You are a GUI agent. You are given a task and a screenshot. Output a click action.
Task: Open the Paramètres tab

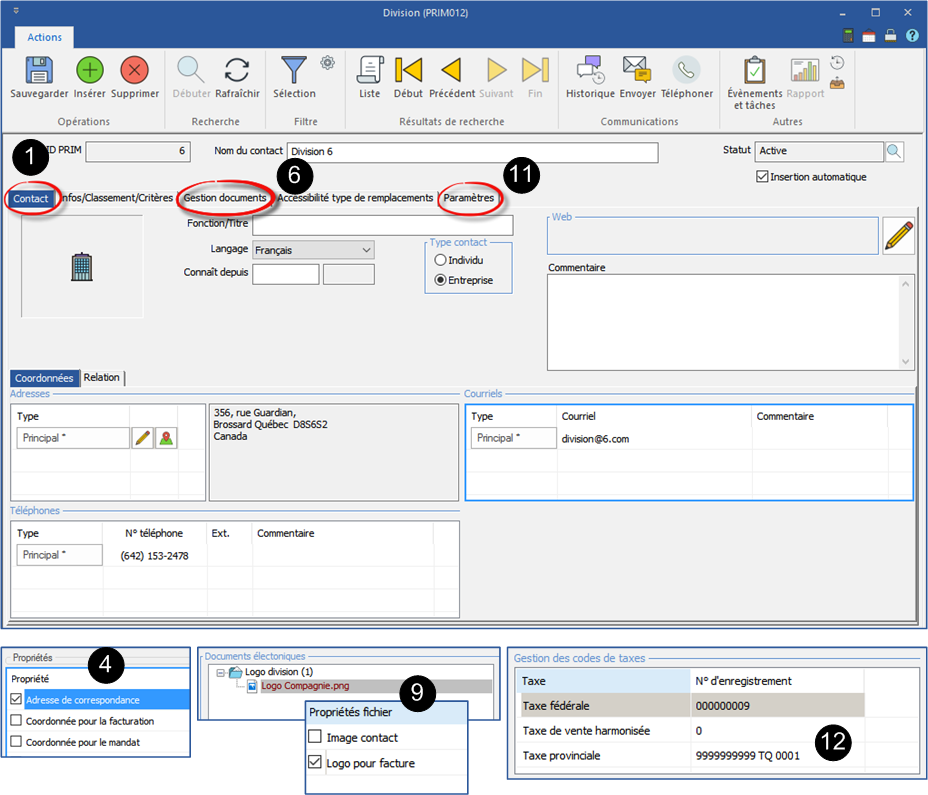tap(469, 198)
